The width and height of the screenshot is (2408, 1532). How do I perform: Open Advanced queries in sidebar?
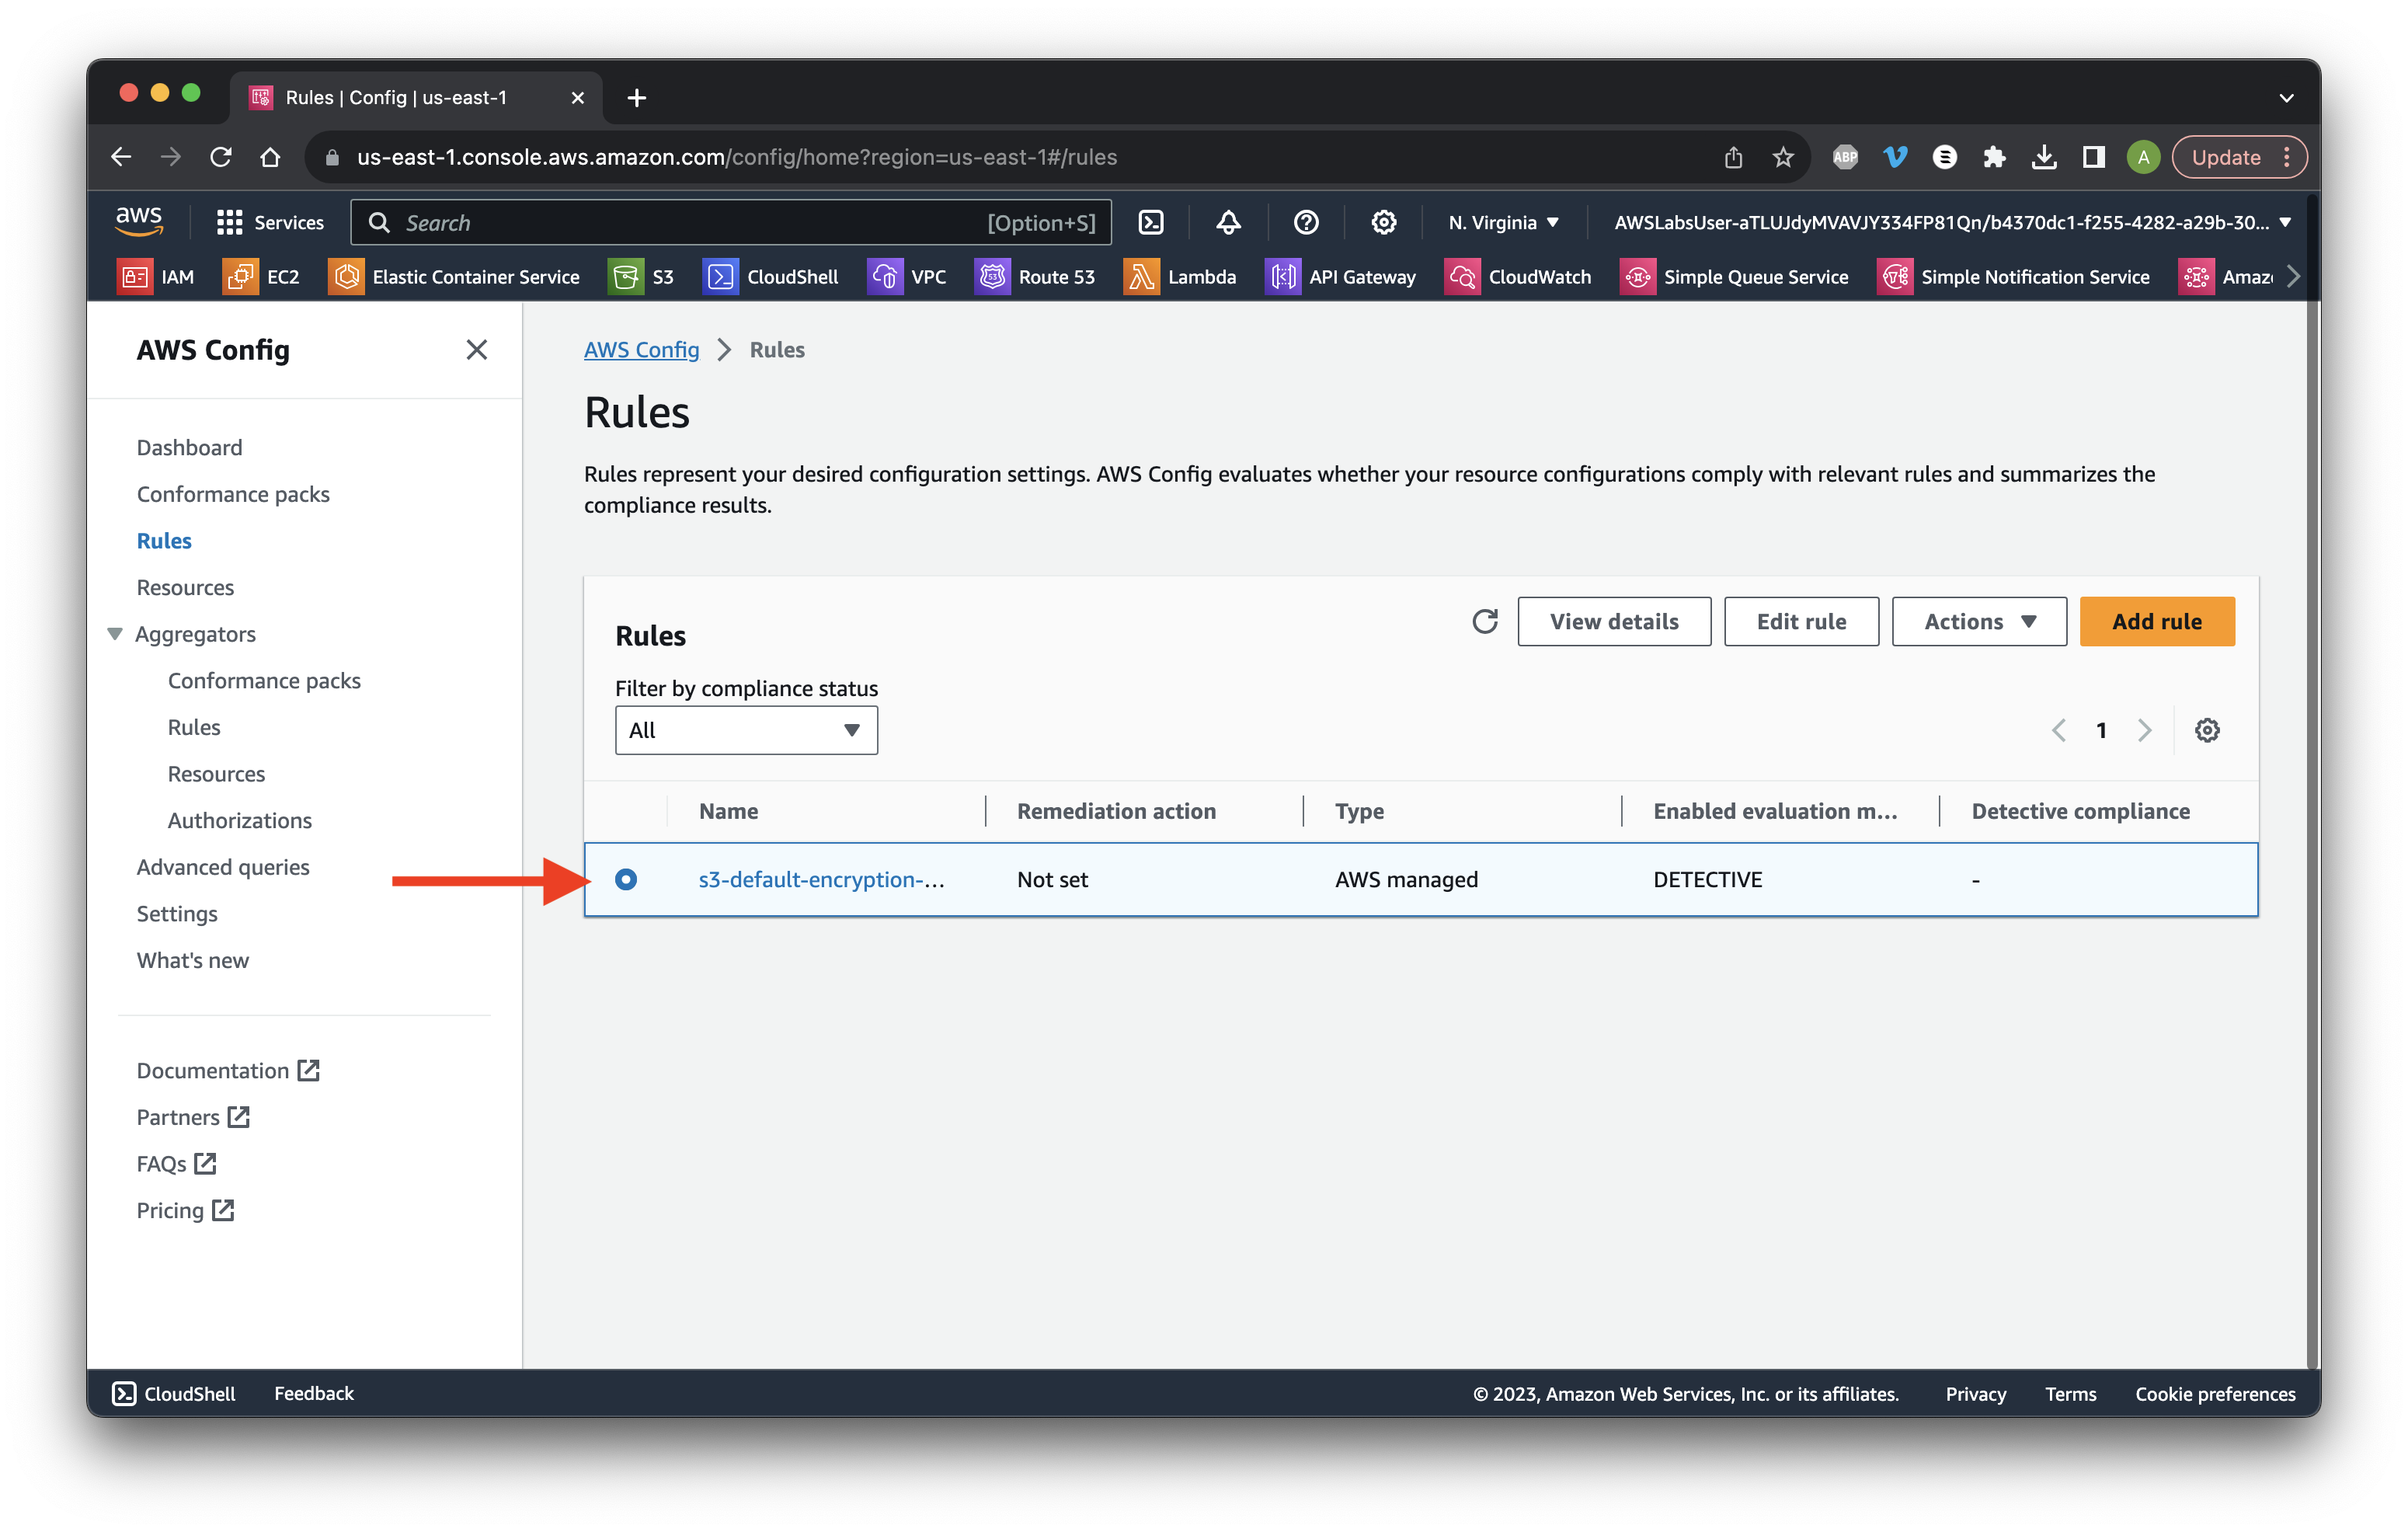223,867
